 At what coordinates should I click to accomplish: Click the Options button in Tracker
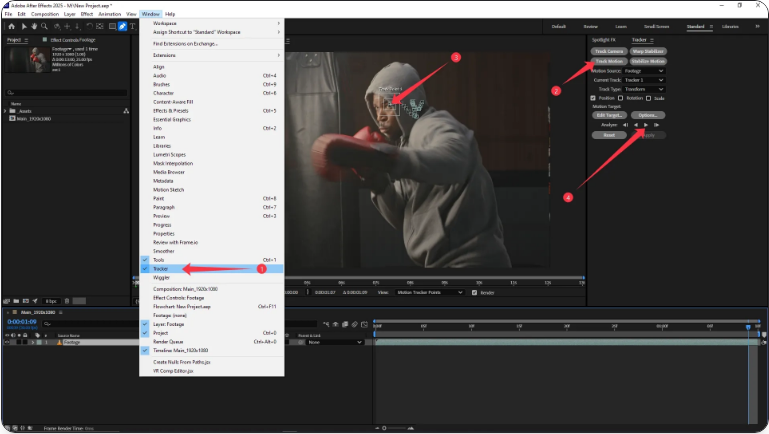[647, 115]
